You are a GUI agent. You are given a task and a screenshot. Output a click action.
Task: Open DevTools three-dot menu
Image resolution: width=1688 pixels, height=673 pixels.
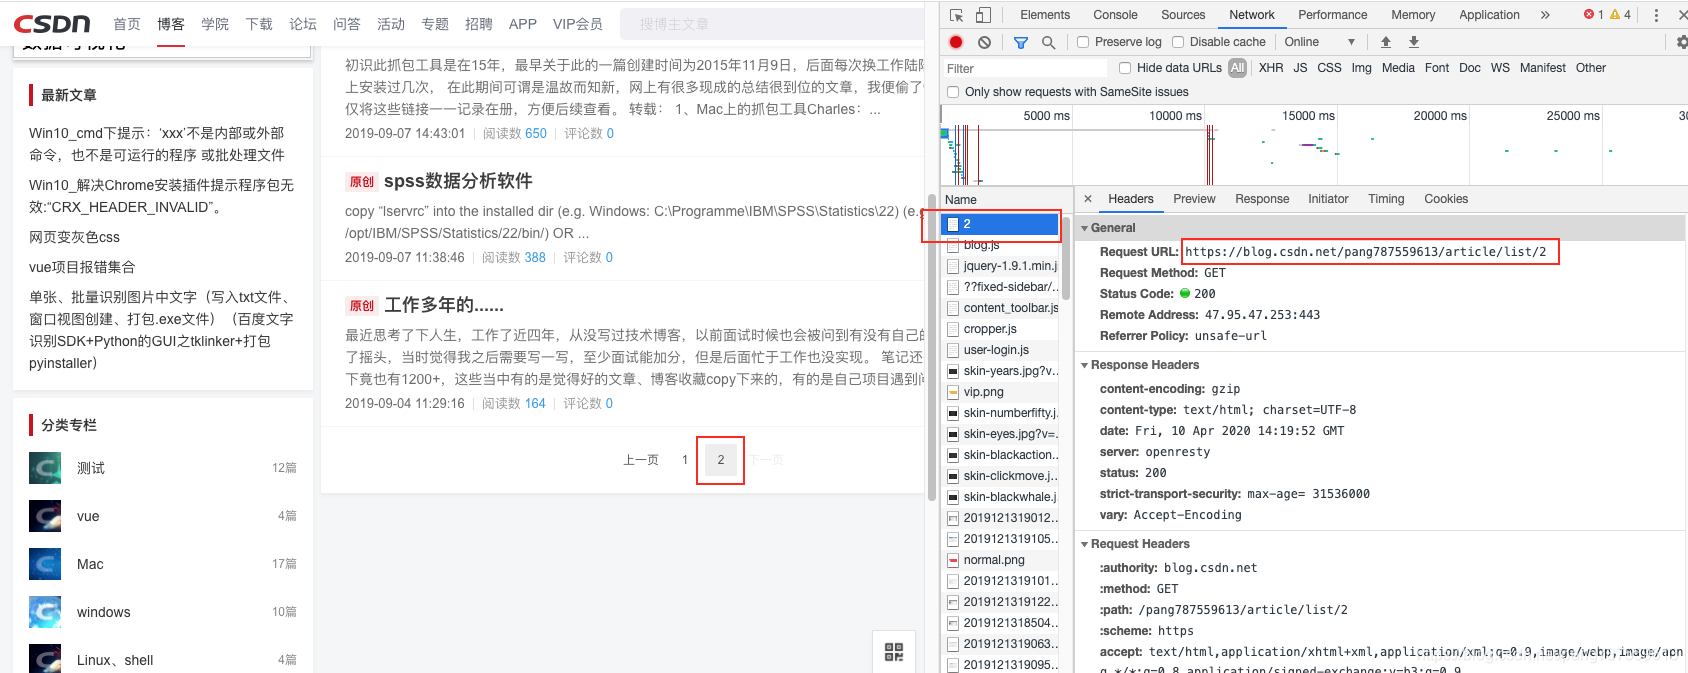(x=1656, y=15)
